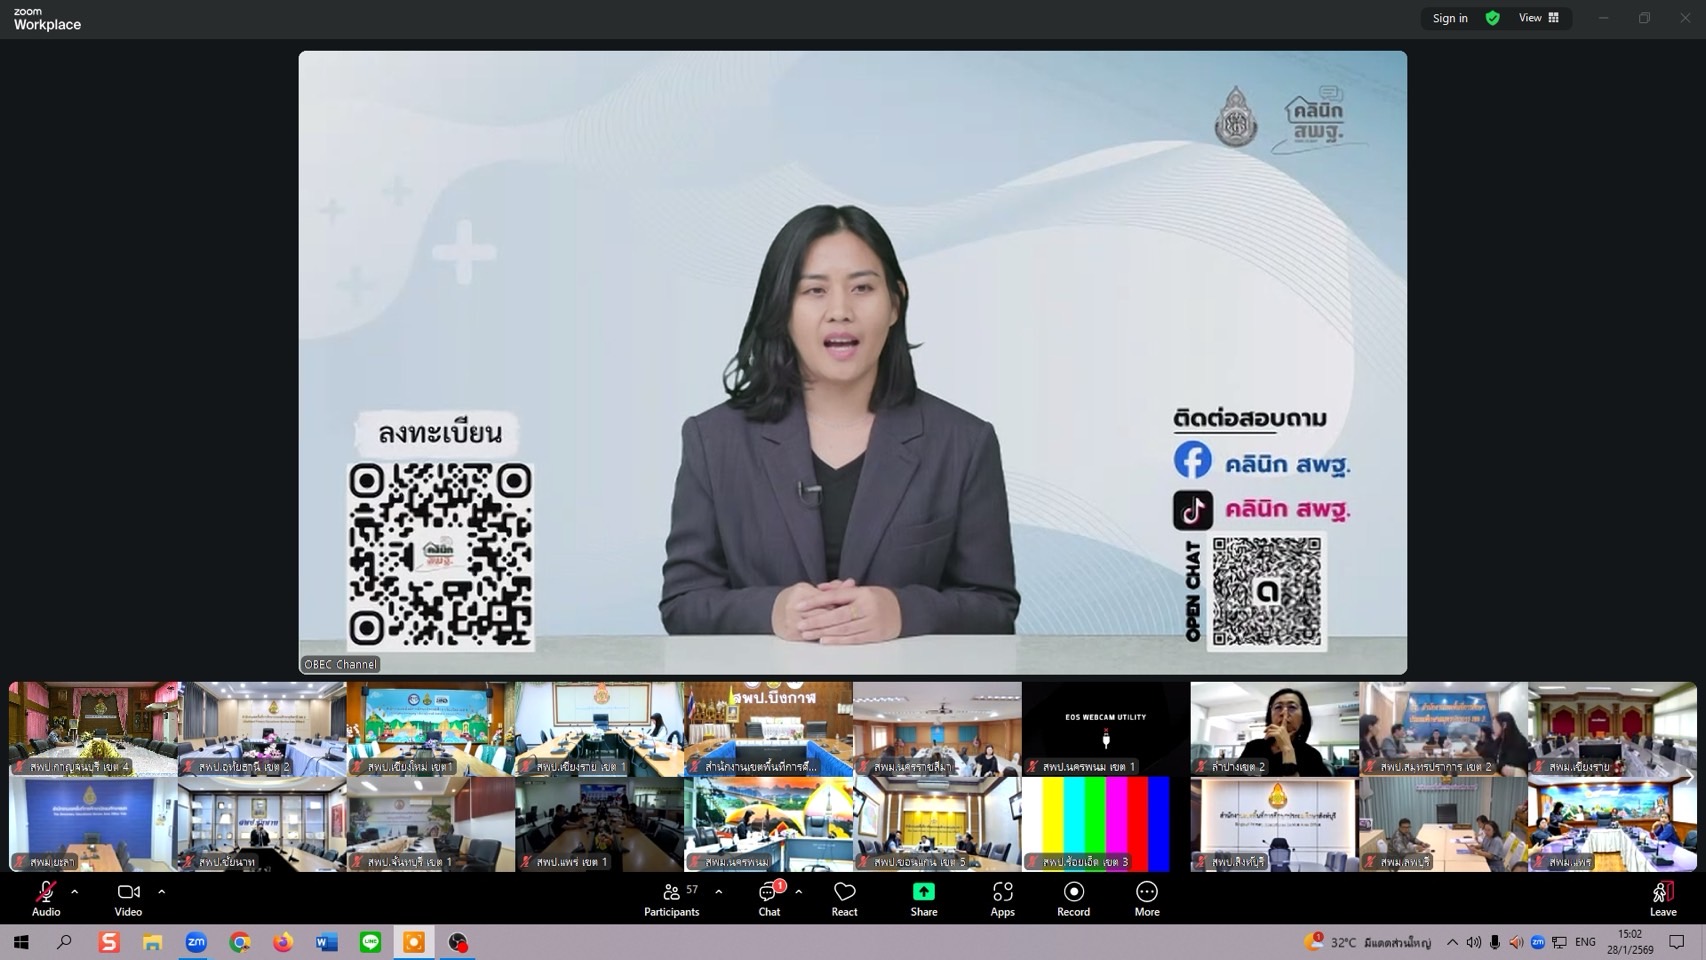Open the Chat panel
The height and width of the screenshot is (960, 1706).
click(x=768, y=897)
